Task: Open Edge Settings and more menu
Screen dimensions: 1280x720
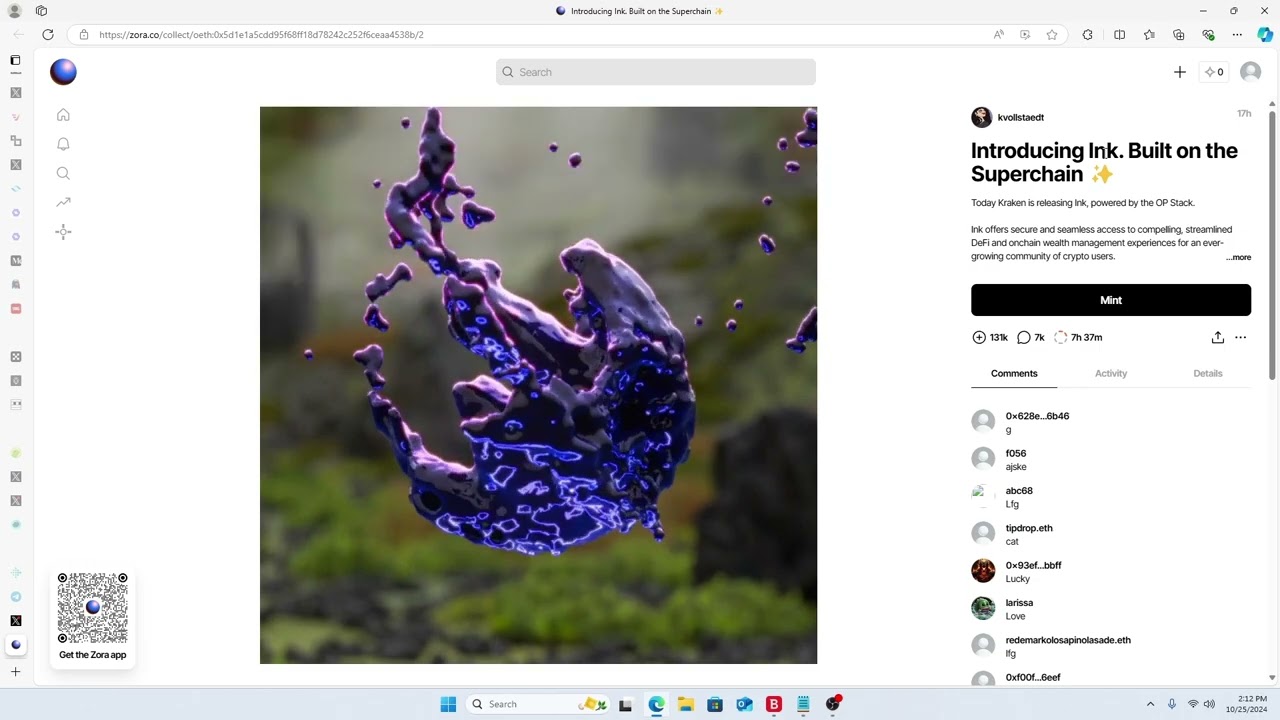Action: pos(1237,34)
